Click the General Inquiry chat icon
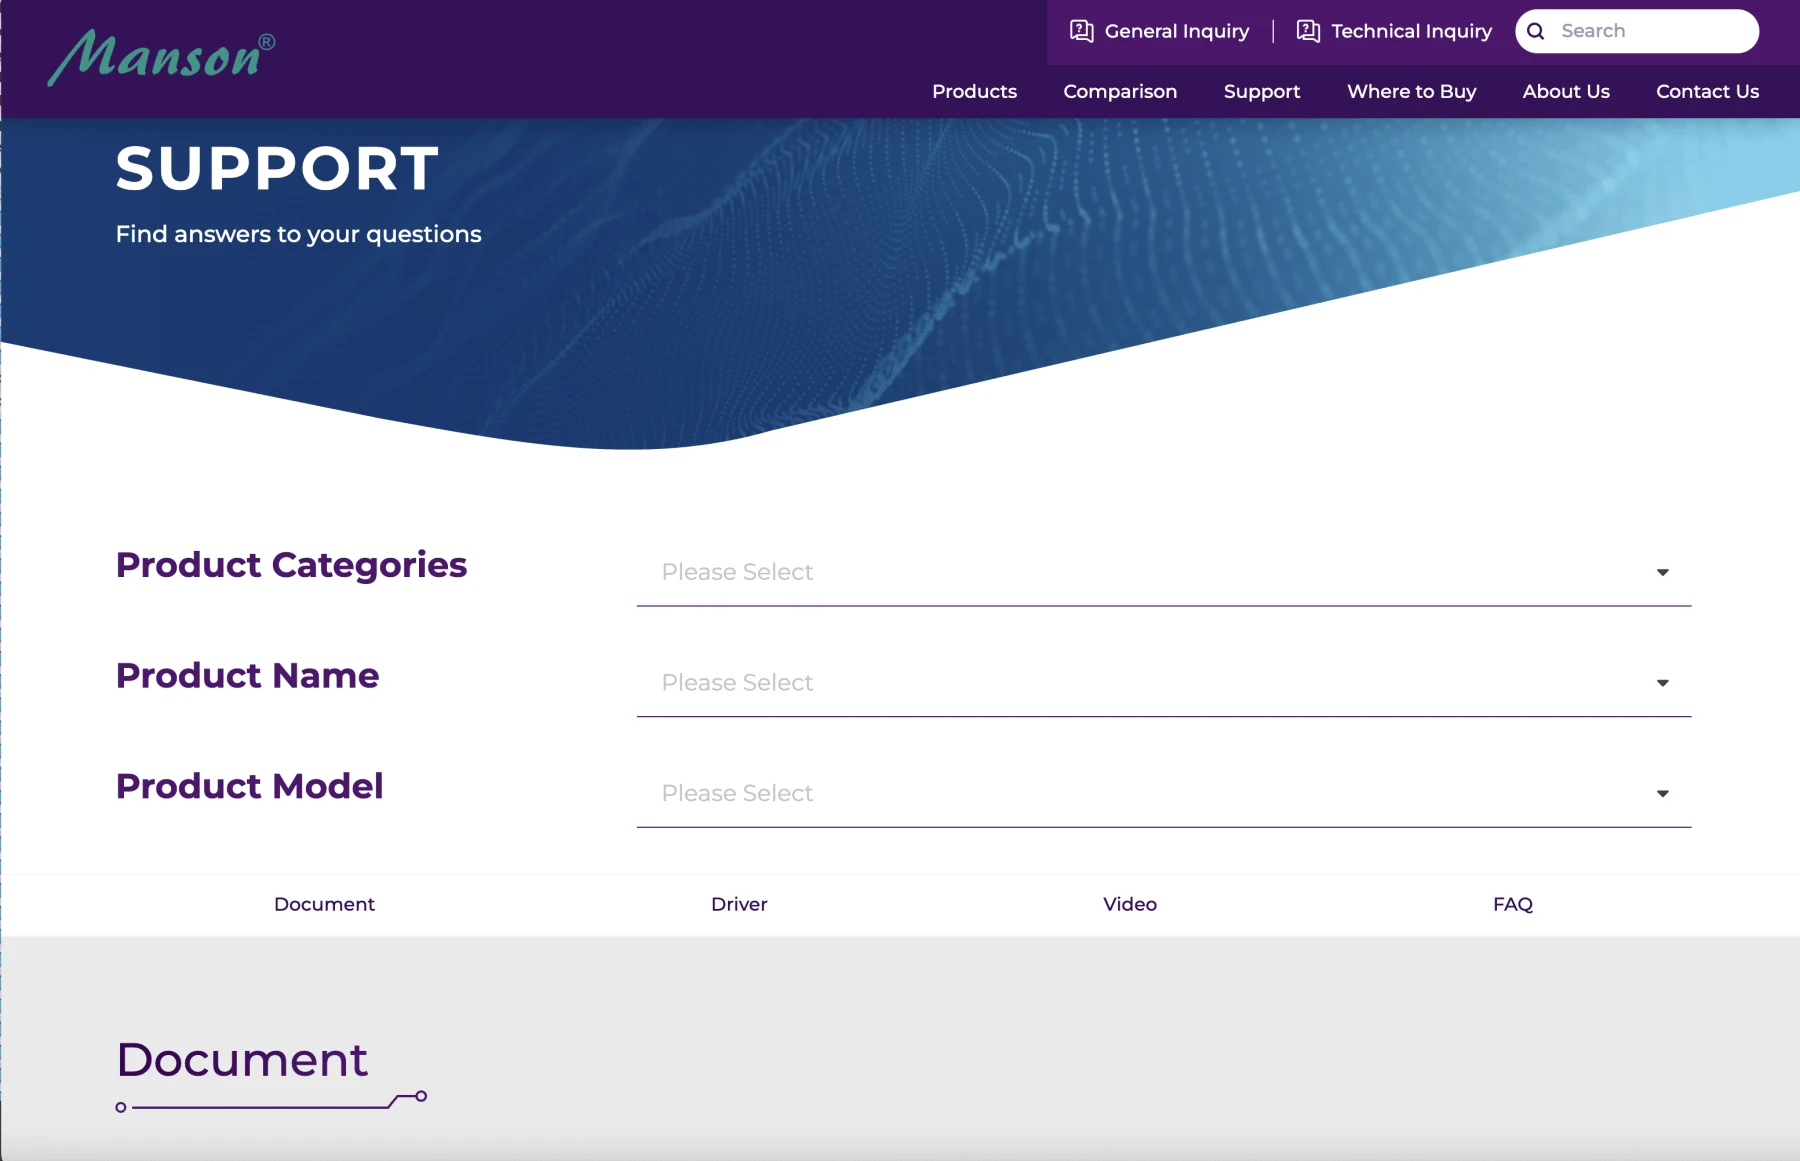Screen dimensions: 1800x1161 point(1081,31)
